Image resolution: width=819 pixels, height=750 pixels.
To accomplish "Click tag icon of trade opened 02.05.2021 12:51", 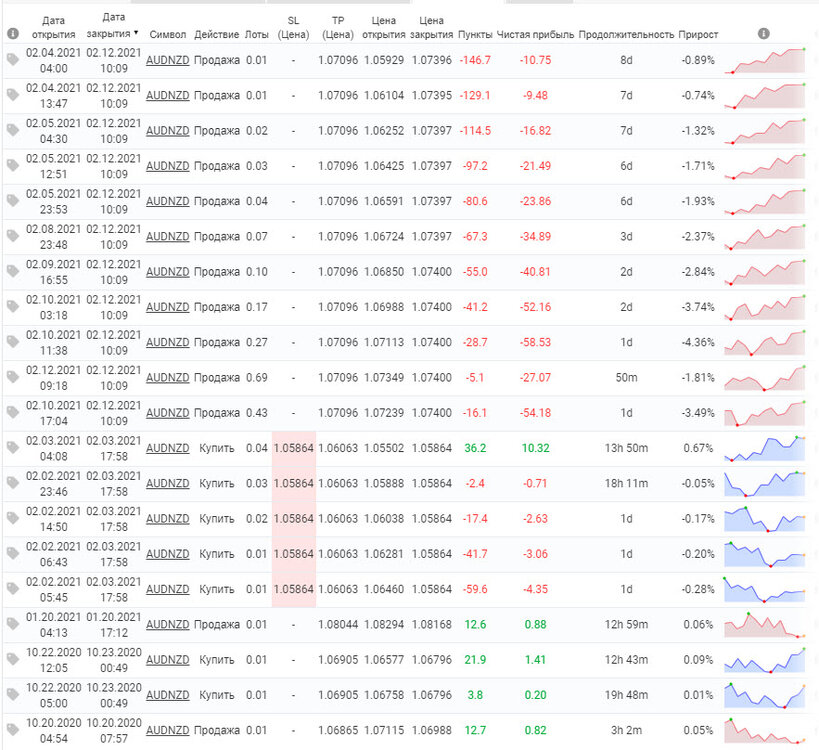I will tap(13, 166).
